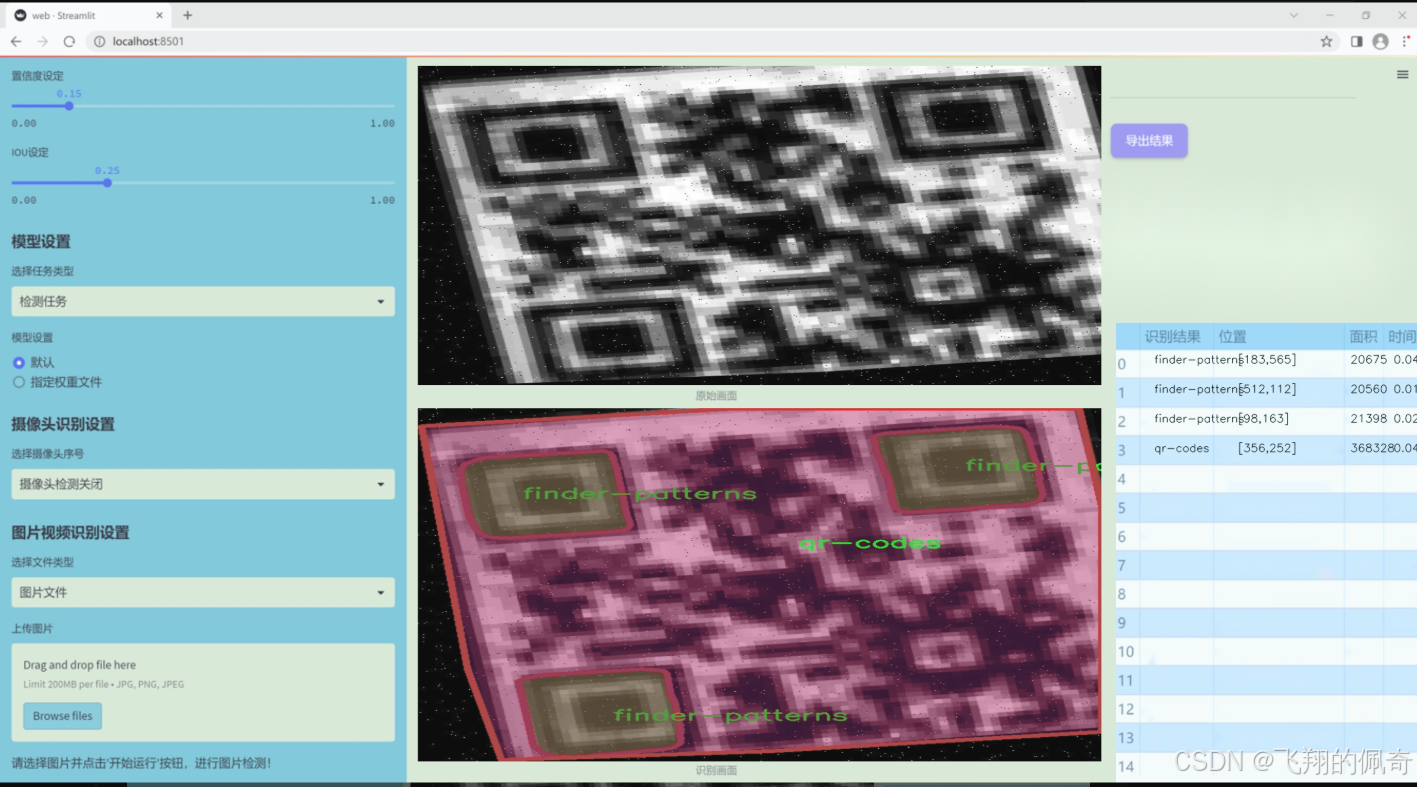Open the 摄像头检测关闭 camera dropdown

203,484
